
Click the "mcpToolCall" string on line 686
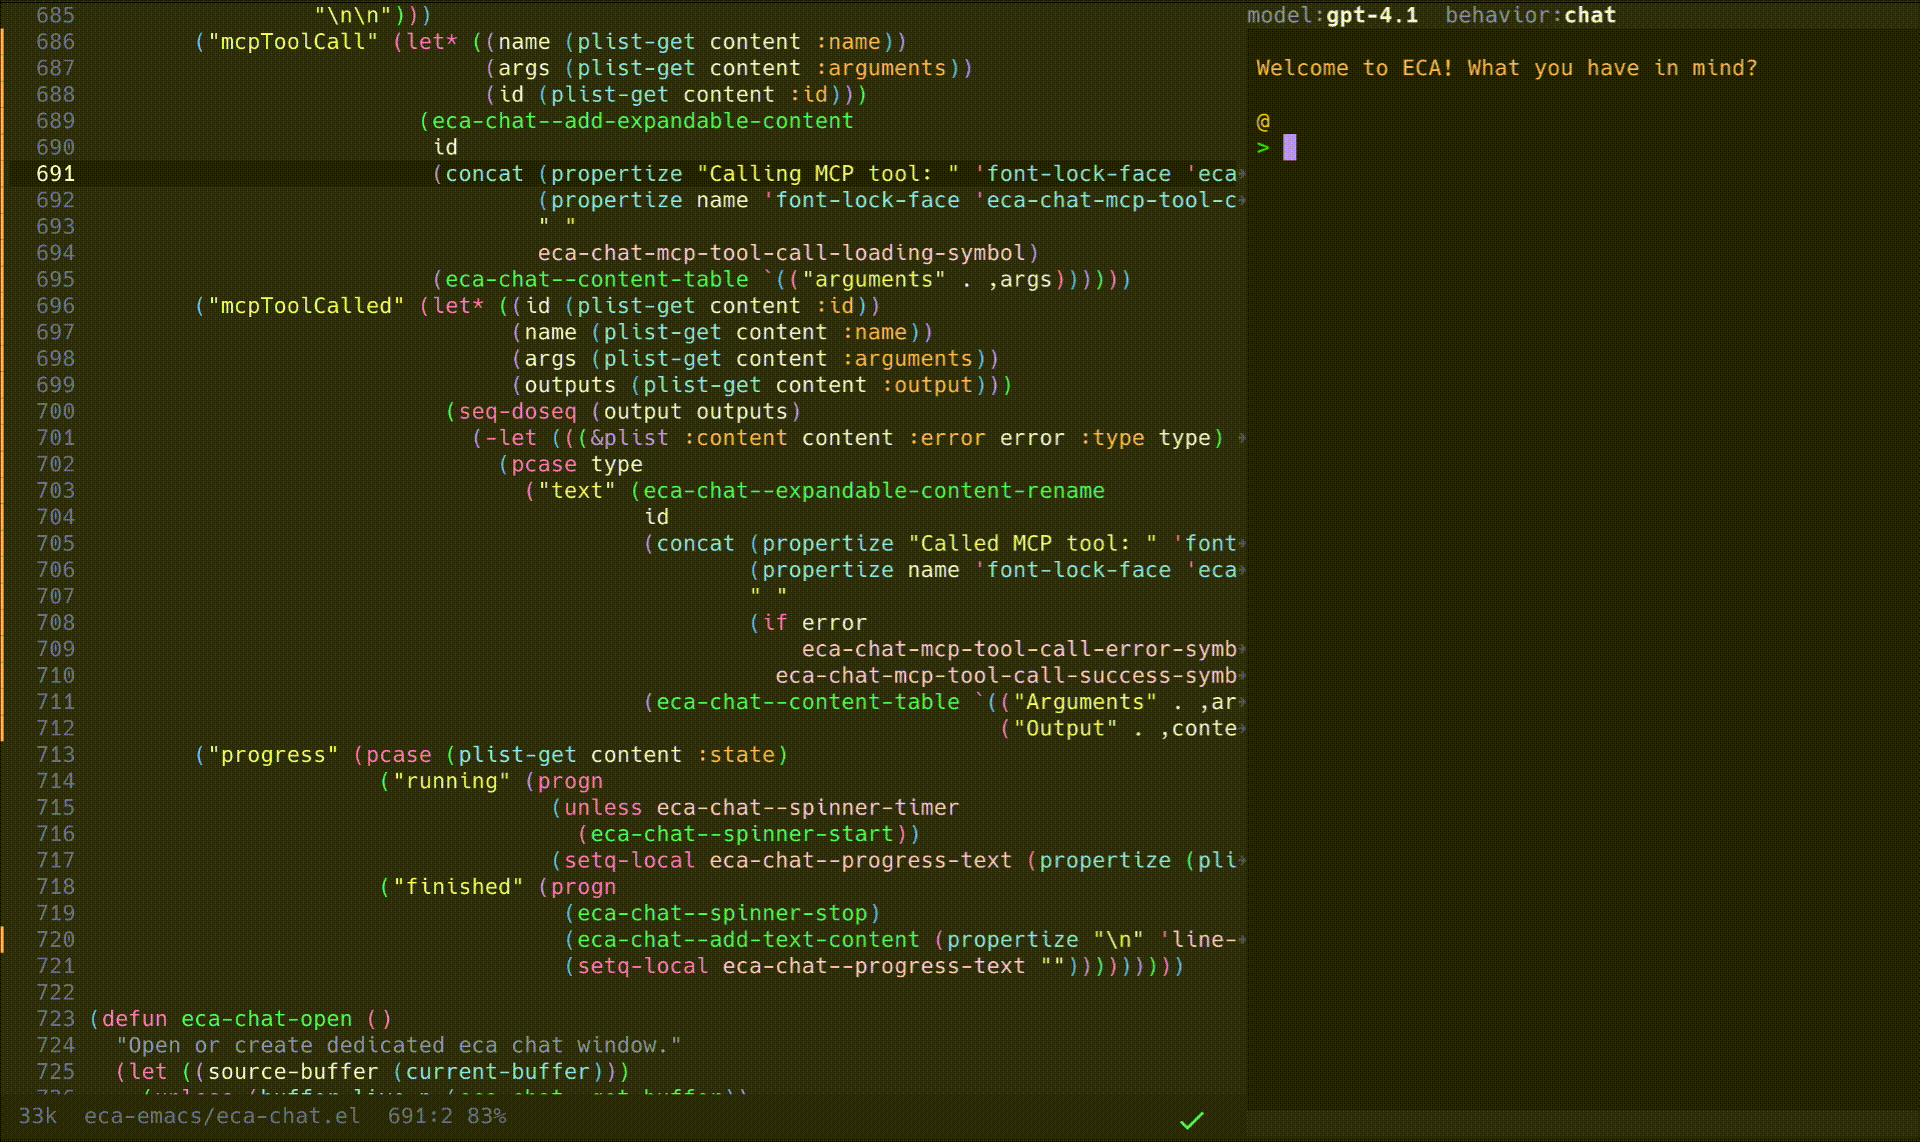[x=293, y=42]
